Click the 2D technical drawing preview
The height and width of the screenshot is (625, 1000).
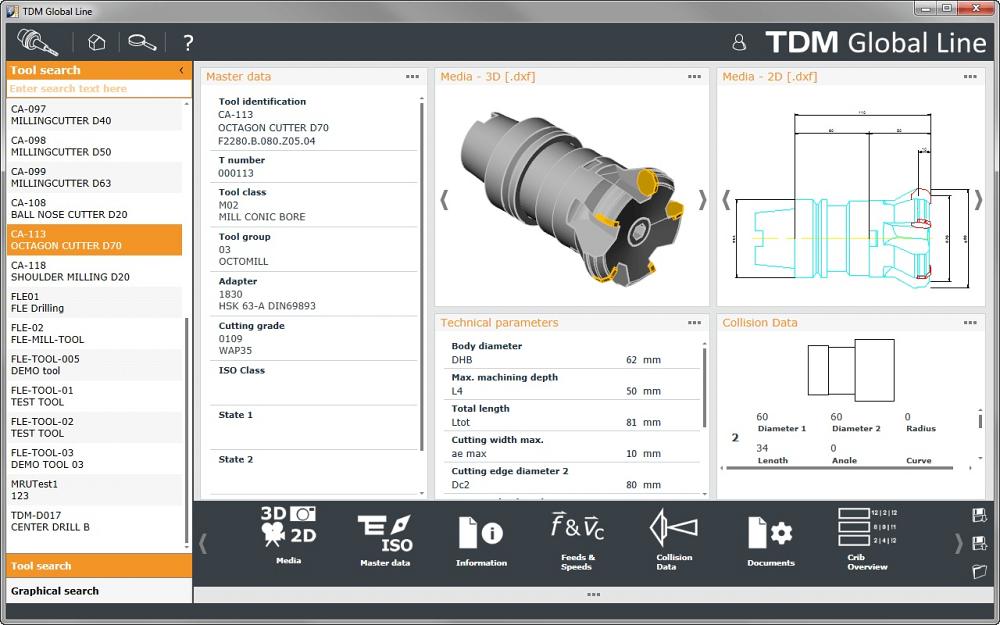point(851,201)
